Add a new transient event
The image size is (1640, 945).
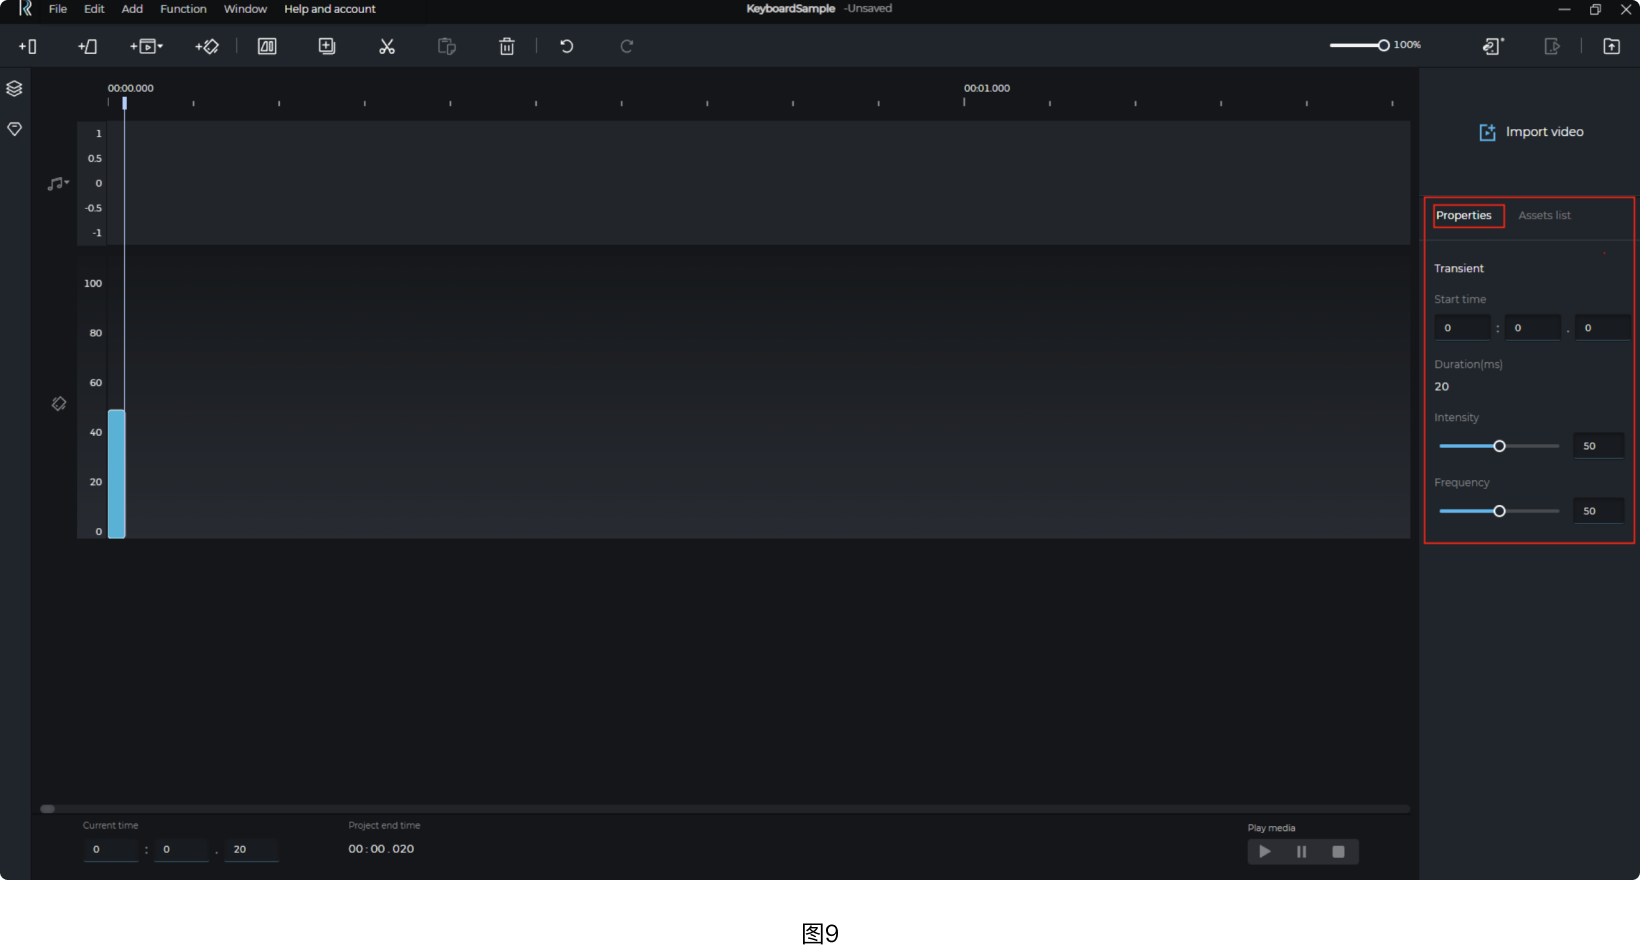pos(28,46)
